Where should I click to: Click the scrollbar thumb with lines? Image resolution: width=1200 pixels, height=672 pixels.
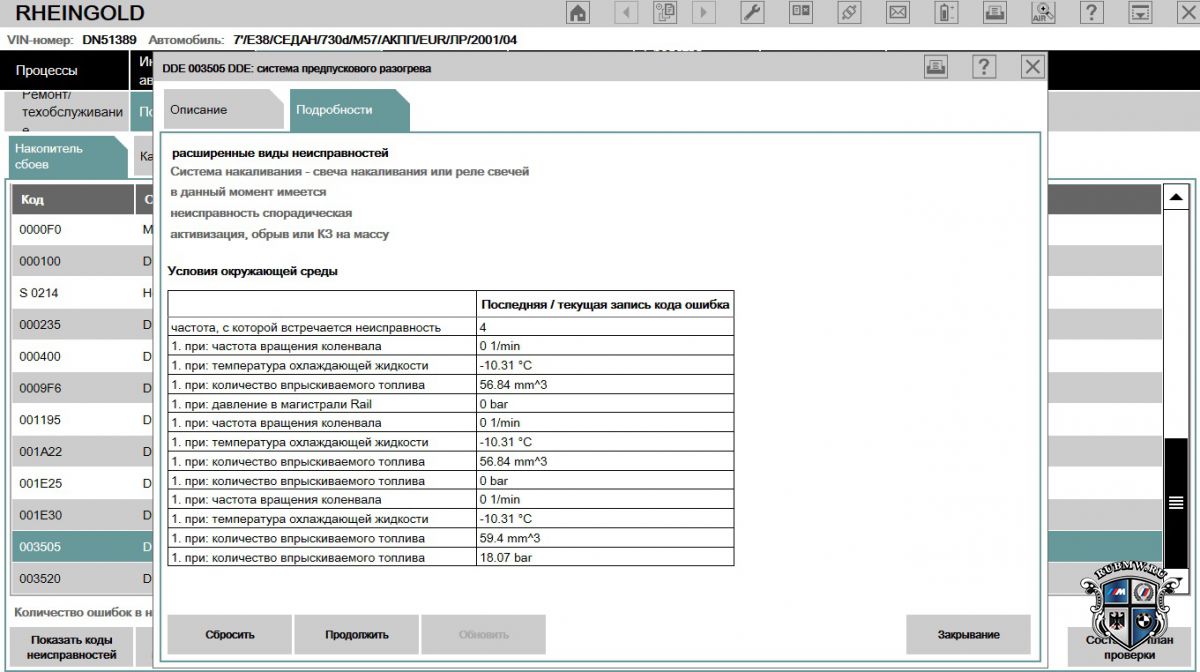[1176, 503]
